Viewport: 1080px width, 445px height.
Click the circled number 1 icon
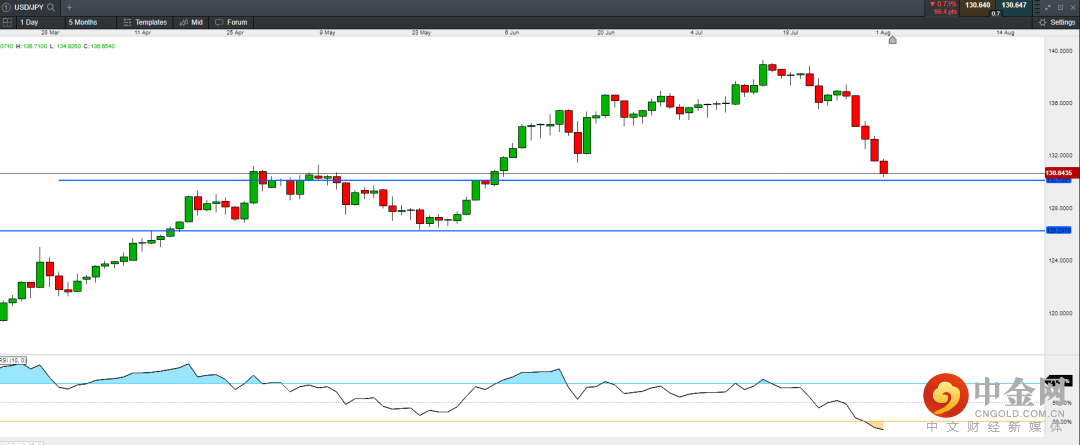[6, 6]
